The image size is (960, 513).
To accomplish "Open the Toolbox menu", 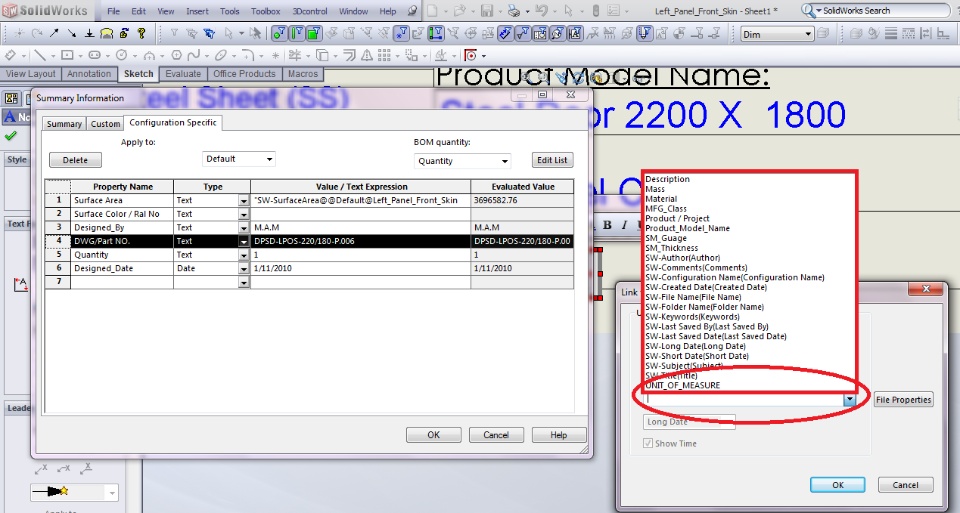I will [x=266, y=11].
